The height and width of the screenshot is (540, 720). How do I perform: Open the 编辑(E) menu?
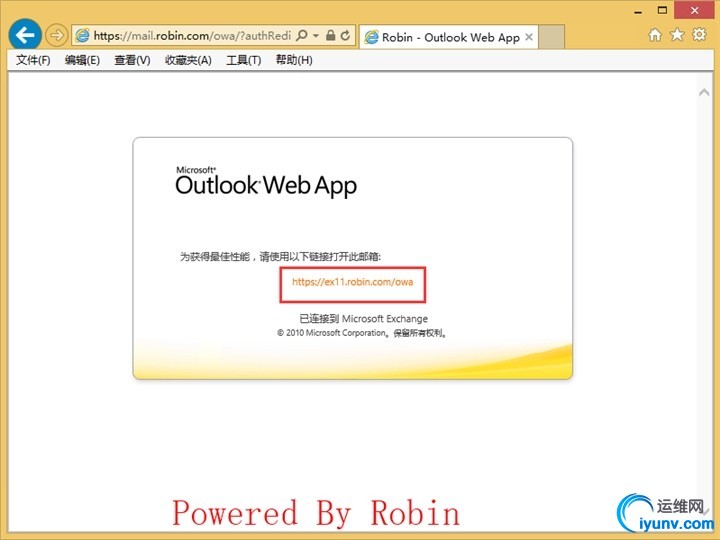tap(82, 60)
